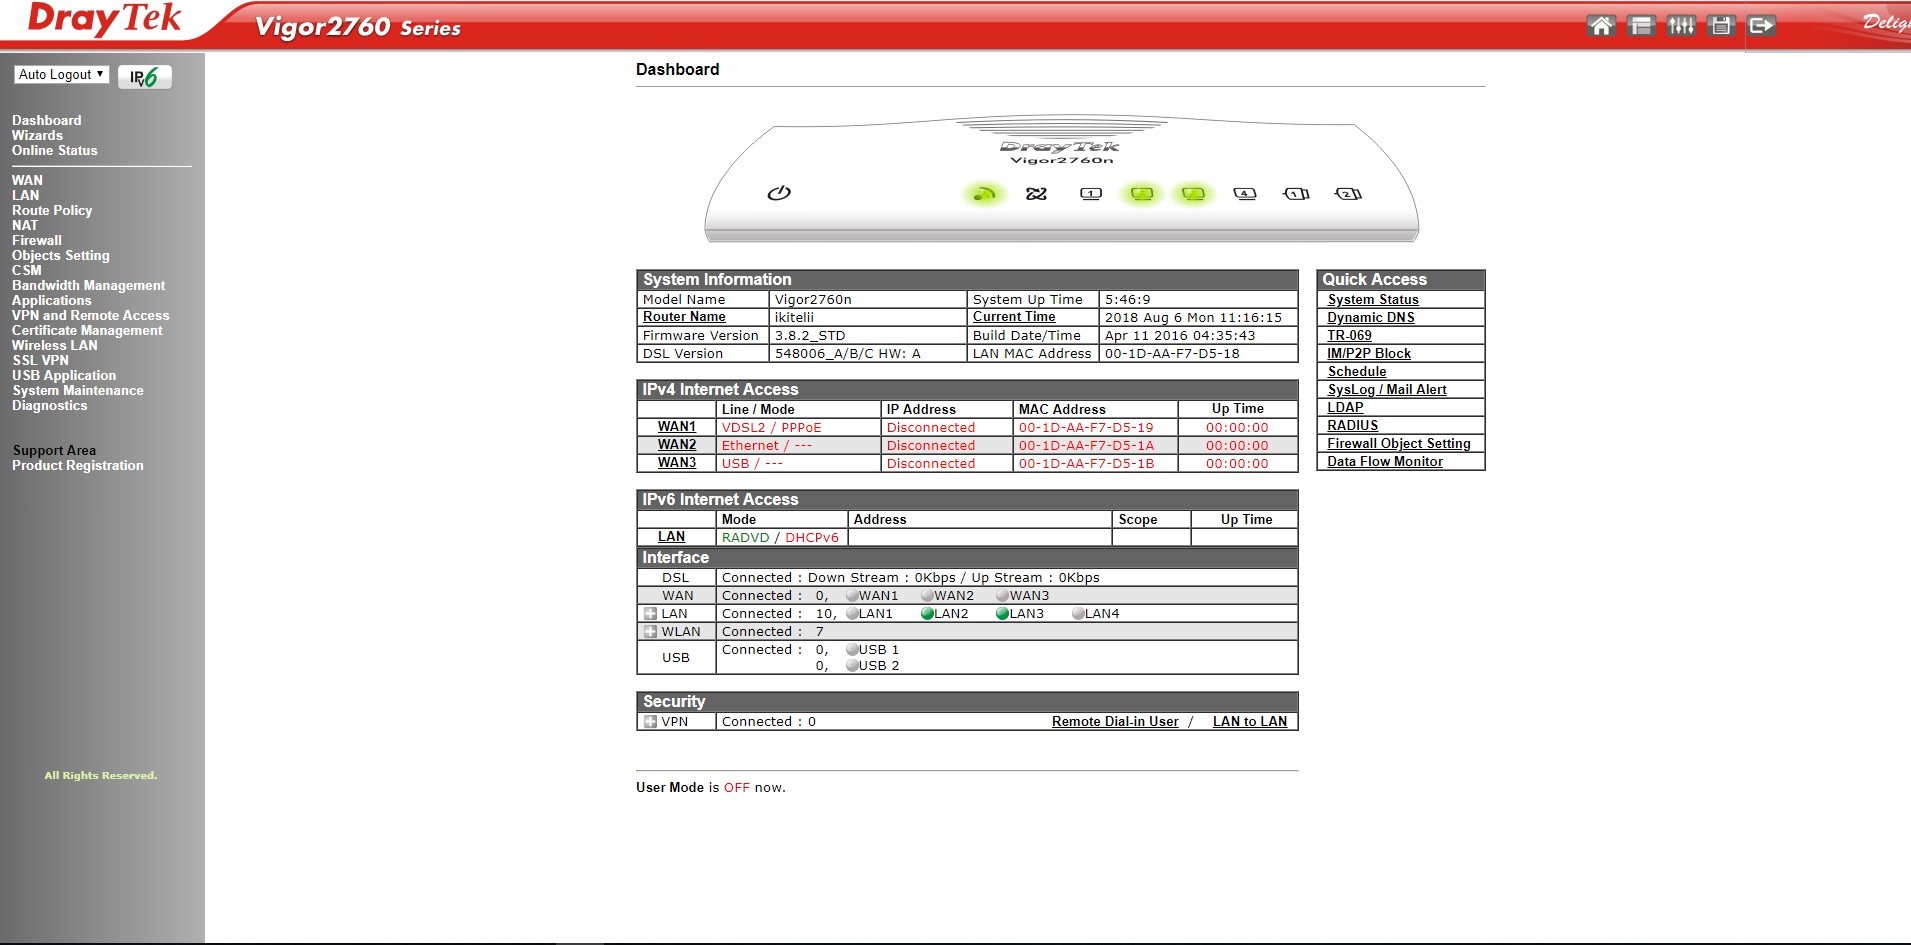Expand the WLAN interface row
Screen dimensions: 1911x945
(x=650, y=632)
